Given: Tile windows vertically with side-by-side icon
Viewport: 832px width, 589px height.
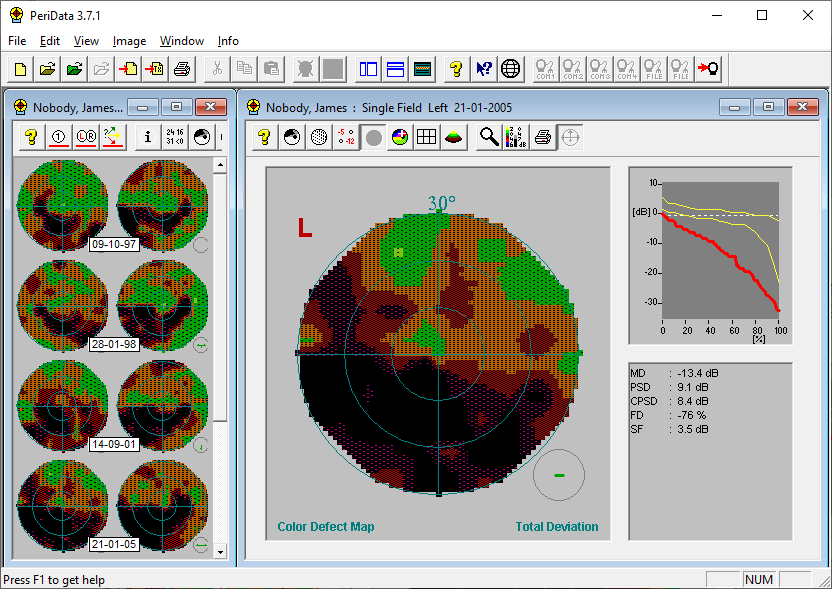Looking at the screenshot, I should point(368,69).
